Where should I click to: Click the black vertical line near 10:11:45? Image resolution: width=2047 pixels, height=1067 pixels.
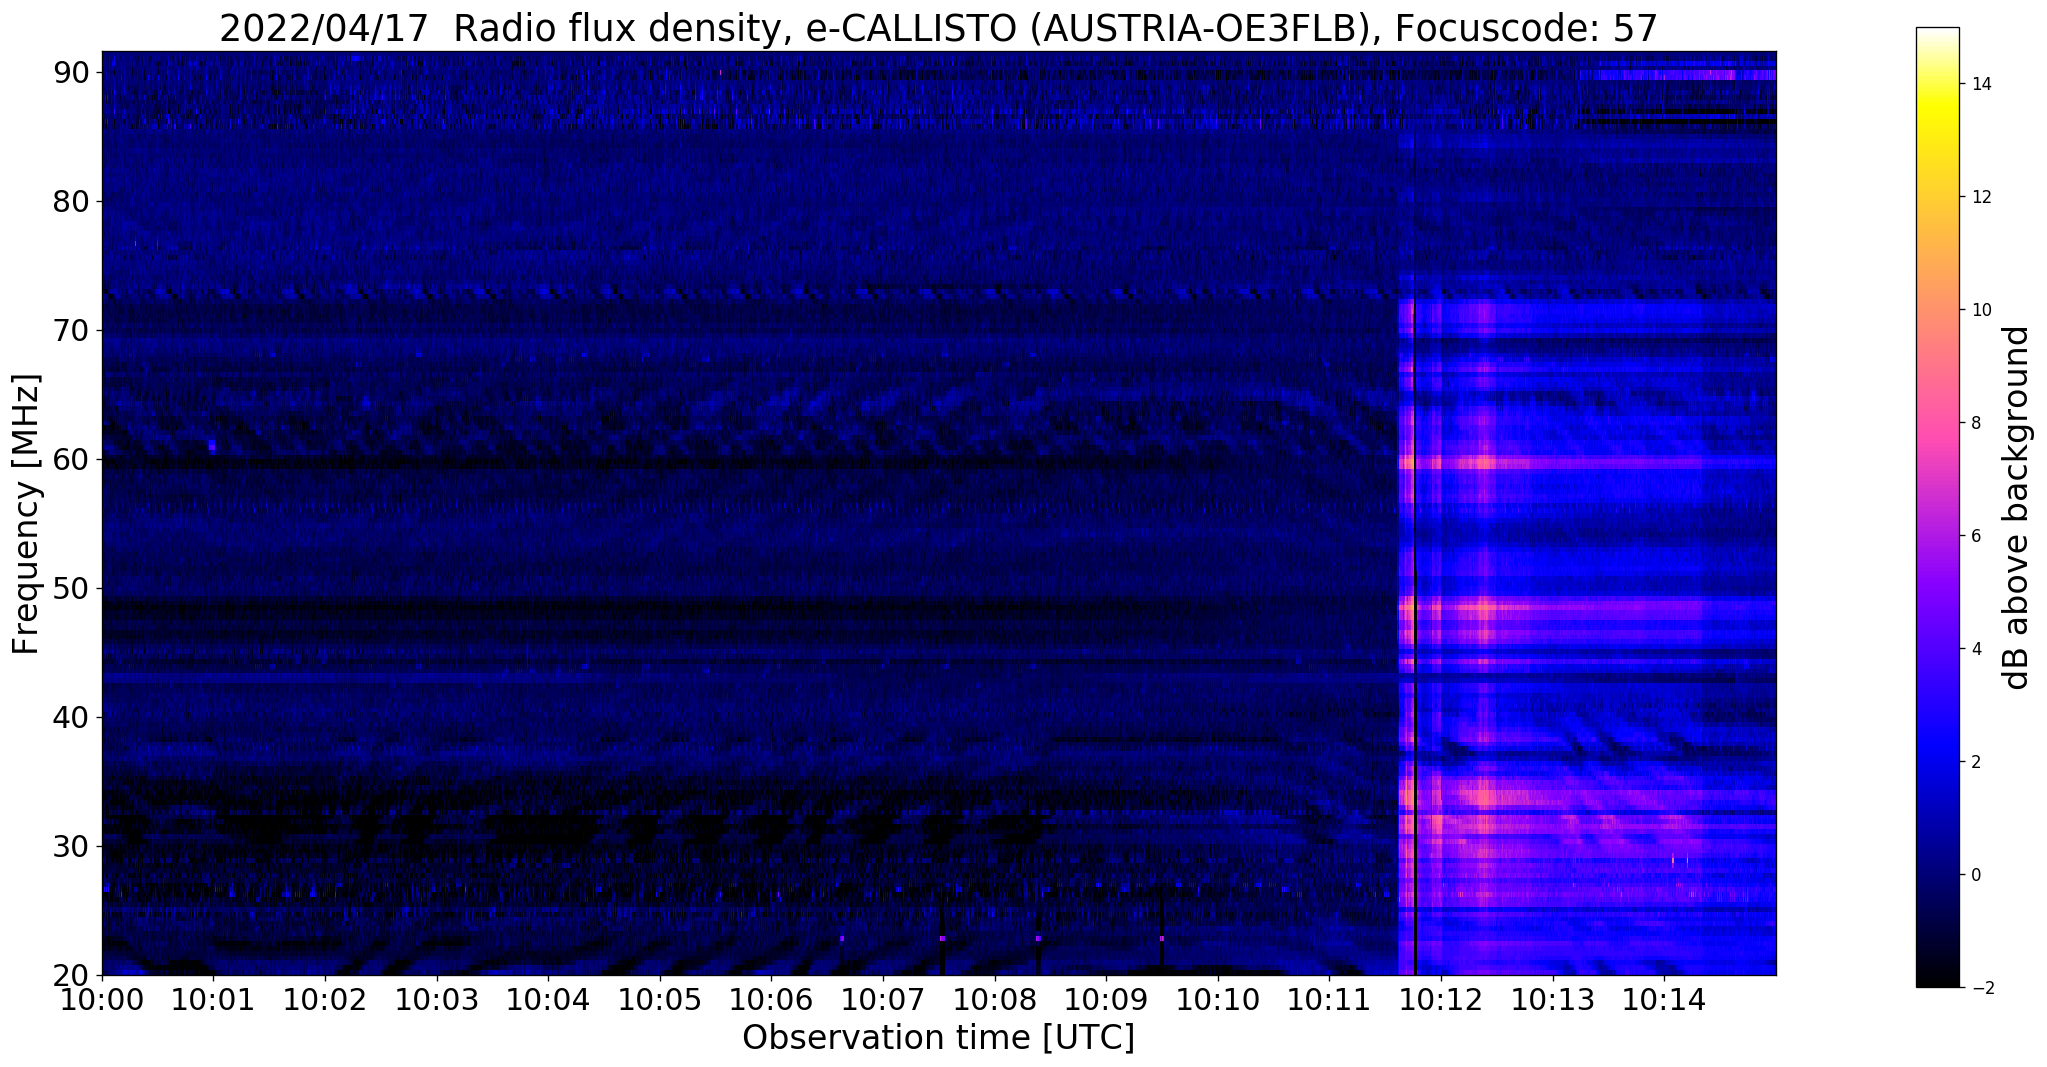[1415, 637]
